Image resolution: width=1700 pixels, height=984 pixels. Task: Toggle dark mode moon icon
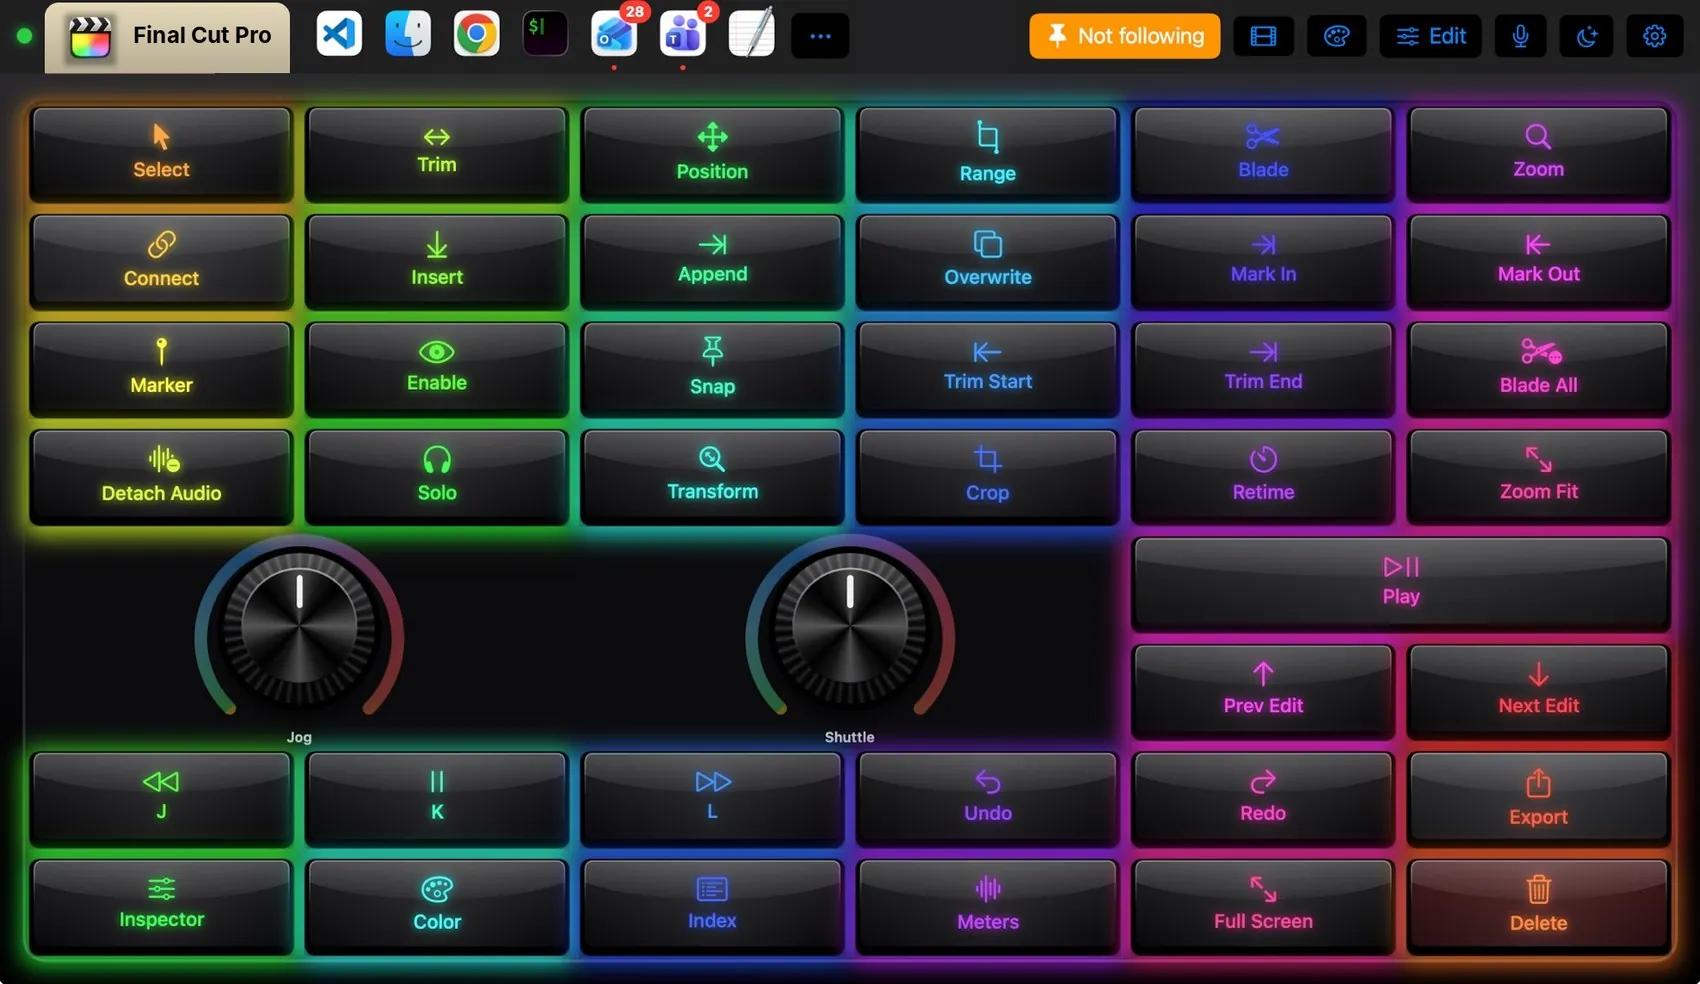(x=1587, y=36)
